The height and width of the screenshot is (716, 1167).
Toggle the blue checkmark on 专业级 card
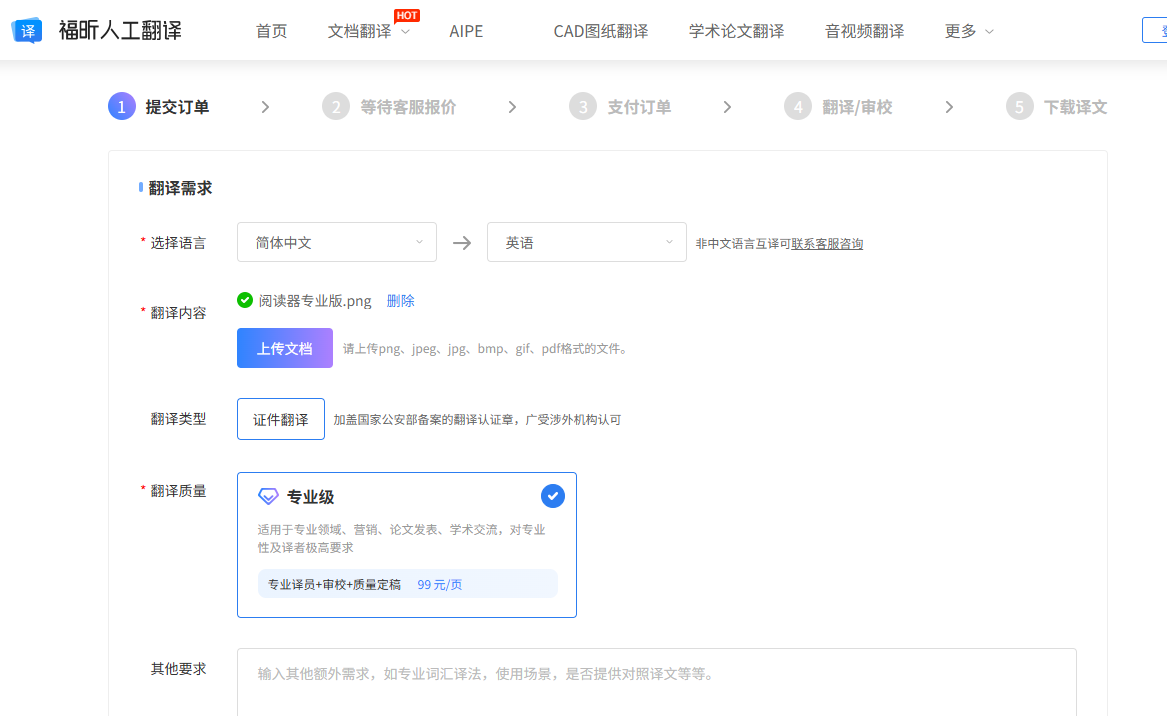coord(552,496)
